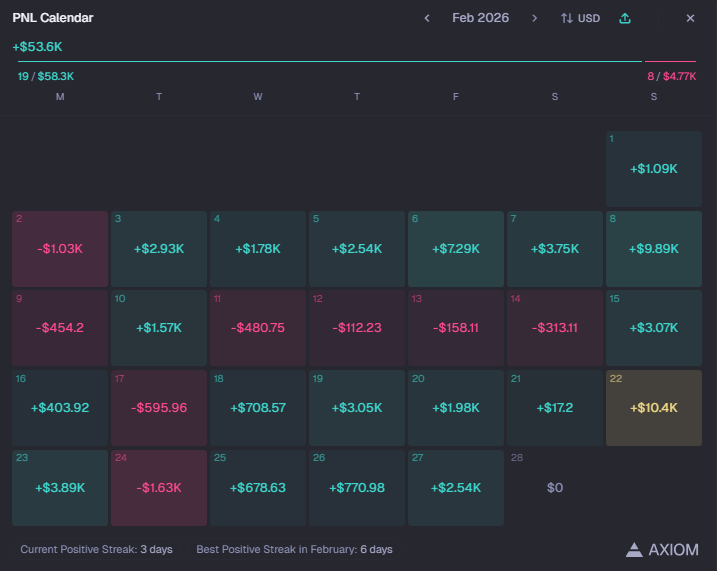Screen dimensions: 717x571
Task: Select day 7 cell showing +$3.75K
Action: click(555, 249)
